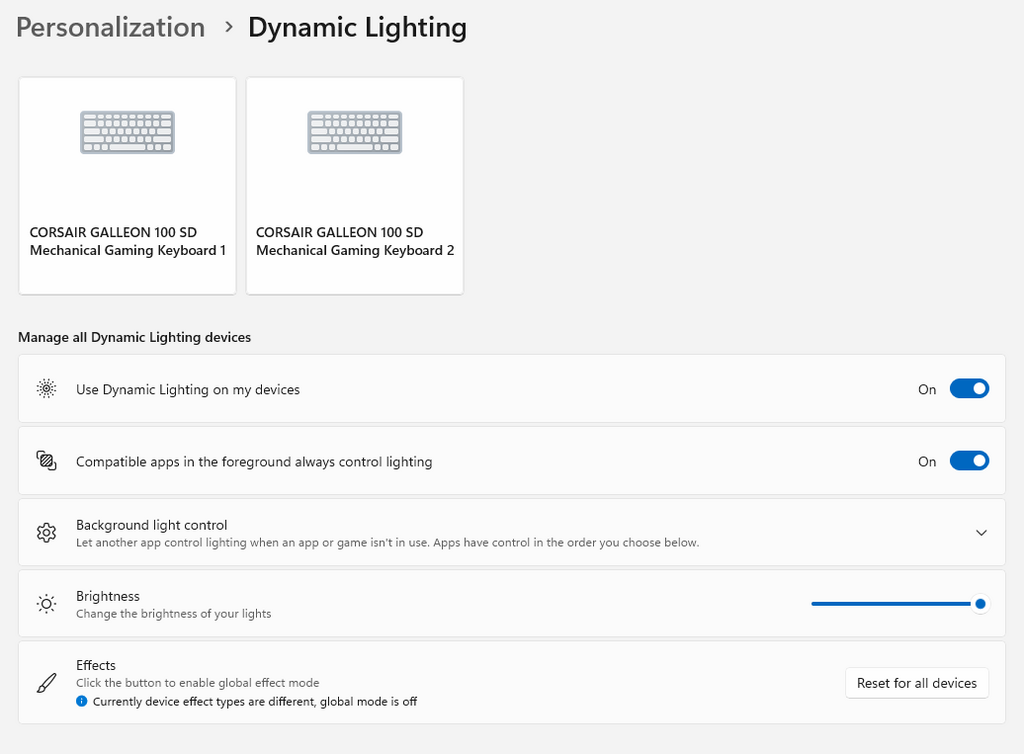The width and height of the screenshot is (1024, 754).
Task: Collapse Background light control via its chevron
Action: (981, 532)
